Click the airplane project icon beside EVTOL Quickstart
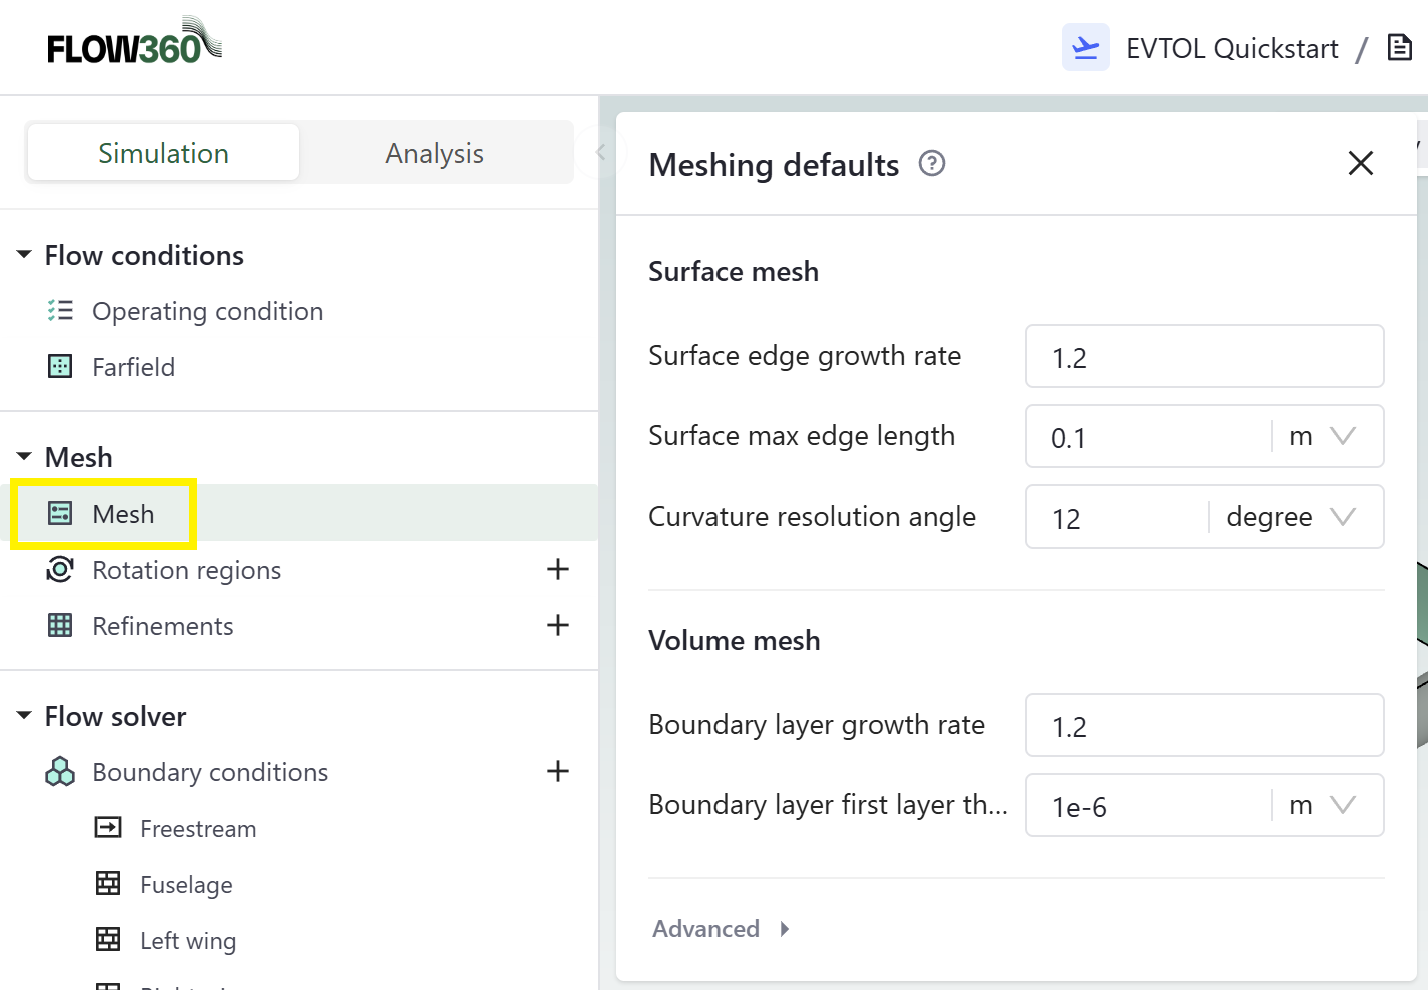 coord(1085,48)
